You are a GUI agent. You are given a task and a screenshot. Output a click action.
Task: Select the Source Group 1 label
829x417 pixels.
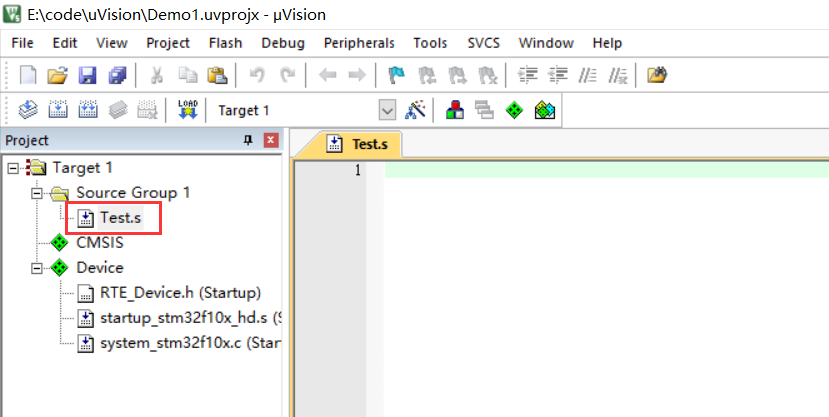click(x=133, y=193)
